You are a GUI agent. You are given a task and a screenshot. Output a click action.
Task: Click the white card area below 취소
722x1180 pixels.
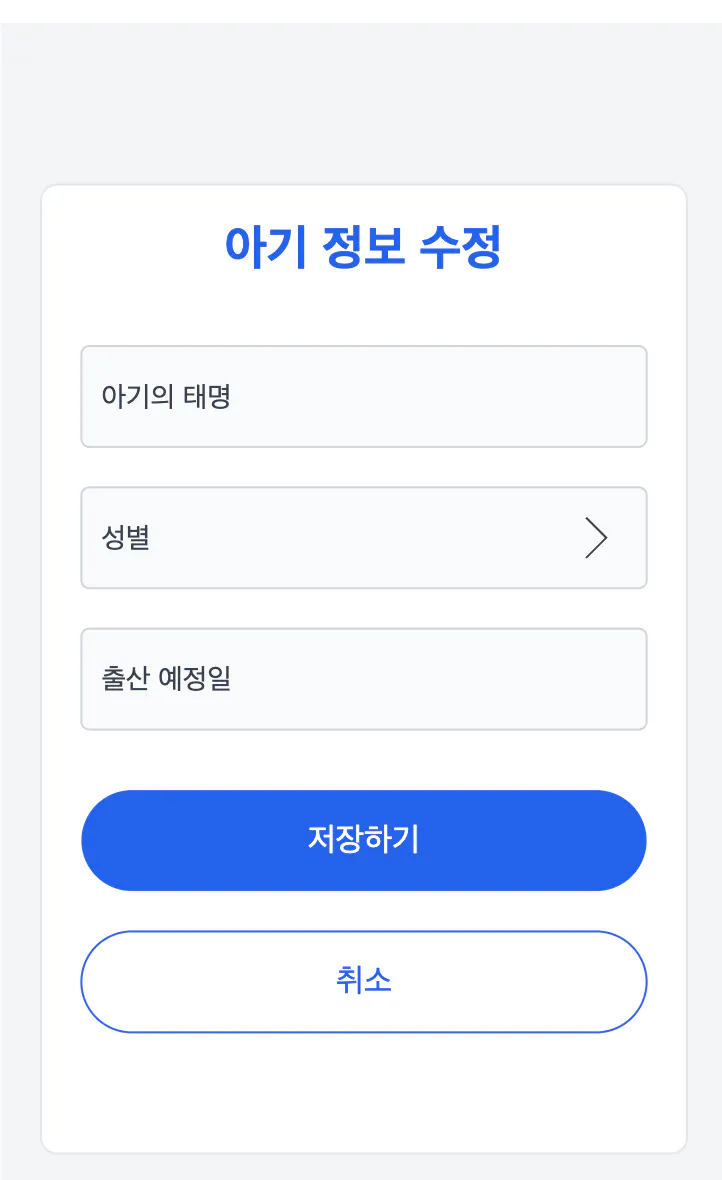point(364,1091)
